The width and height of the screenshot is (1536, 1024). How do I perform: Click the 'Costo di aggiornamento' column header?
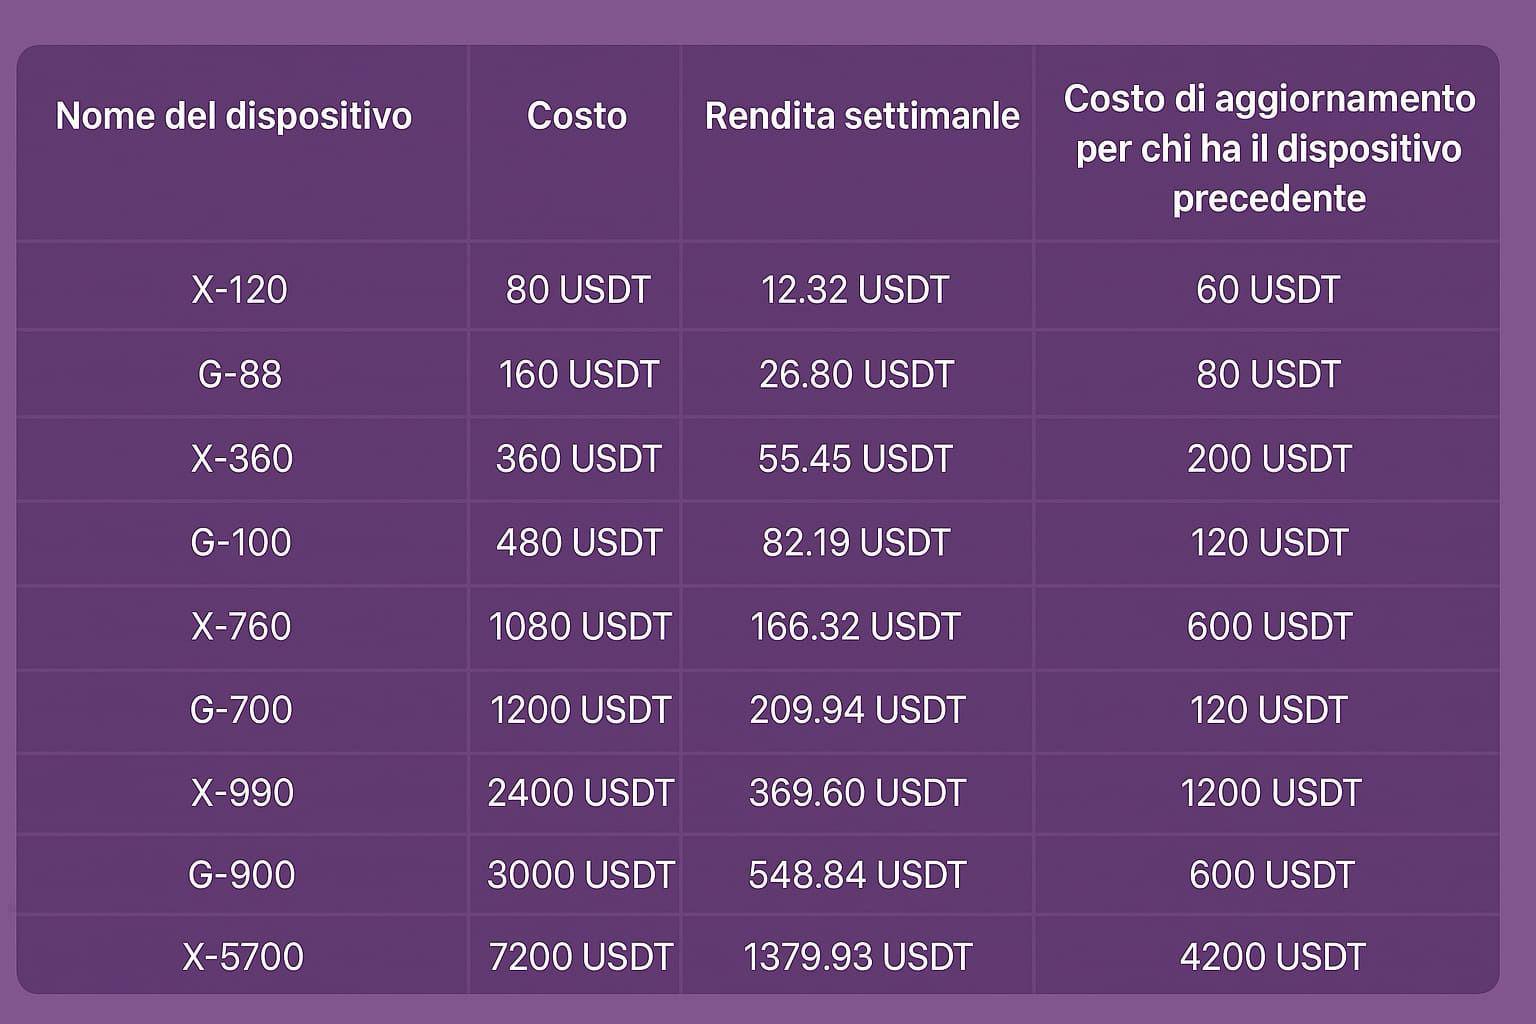pos(1268,148)
